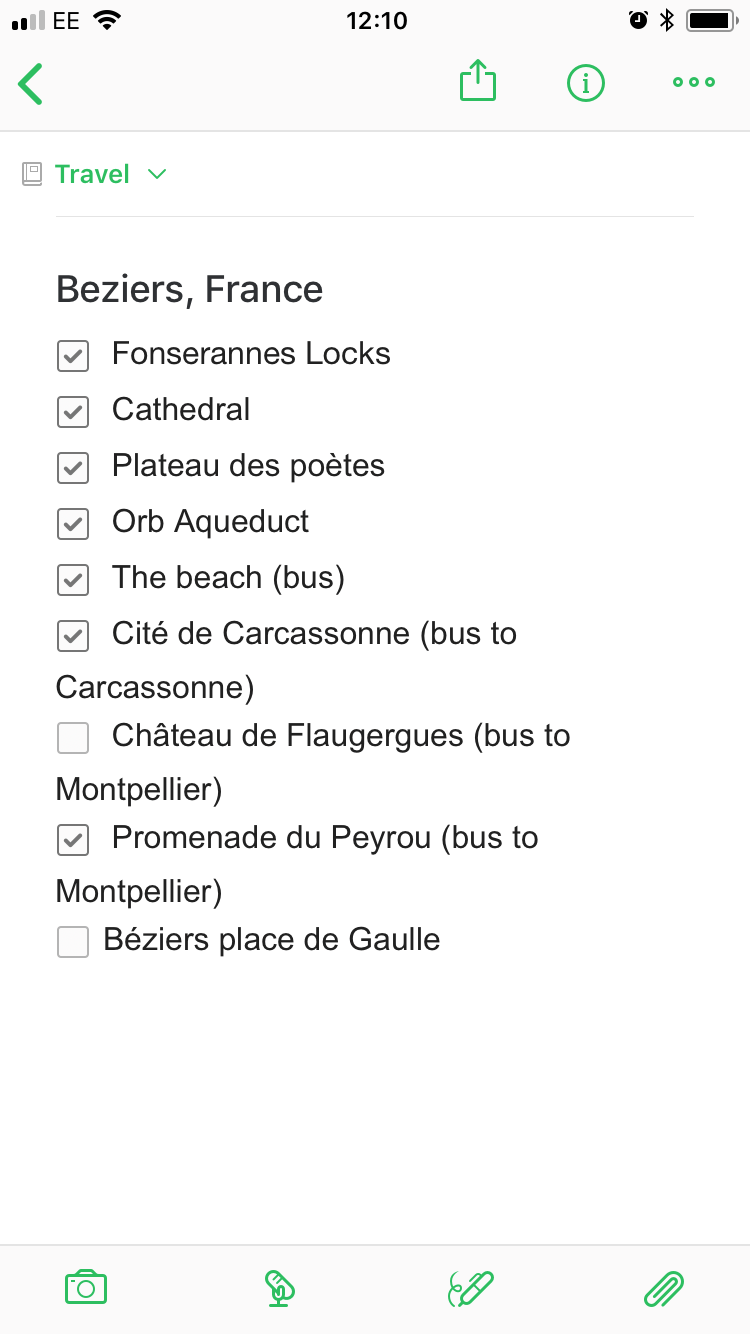Uncheck the Cathedral checkbox

click(x=73, y=411)
